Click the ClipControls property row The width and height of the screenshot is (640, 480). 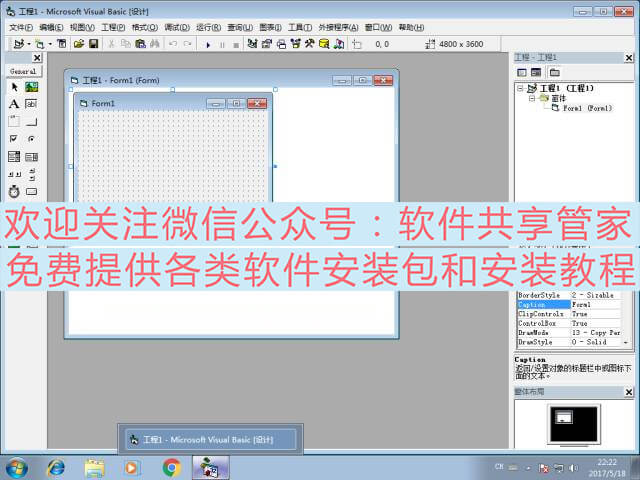pyautogui.click(x=569, y=314)
